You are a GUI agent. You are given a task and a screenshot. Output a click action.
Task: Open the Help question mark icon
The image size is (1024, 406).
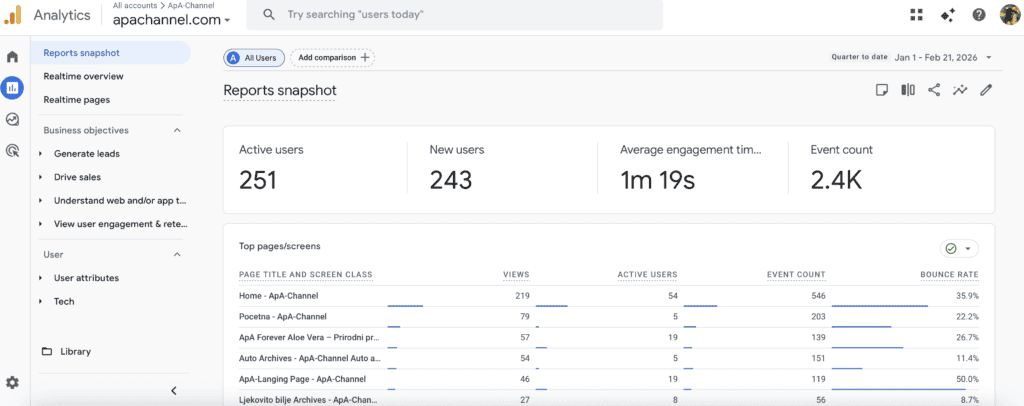tap(978, 15)
